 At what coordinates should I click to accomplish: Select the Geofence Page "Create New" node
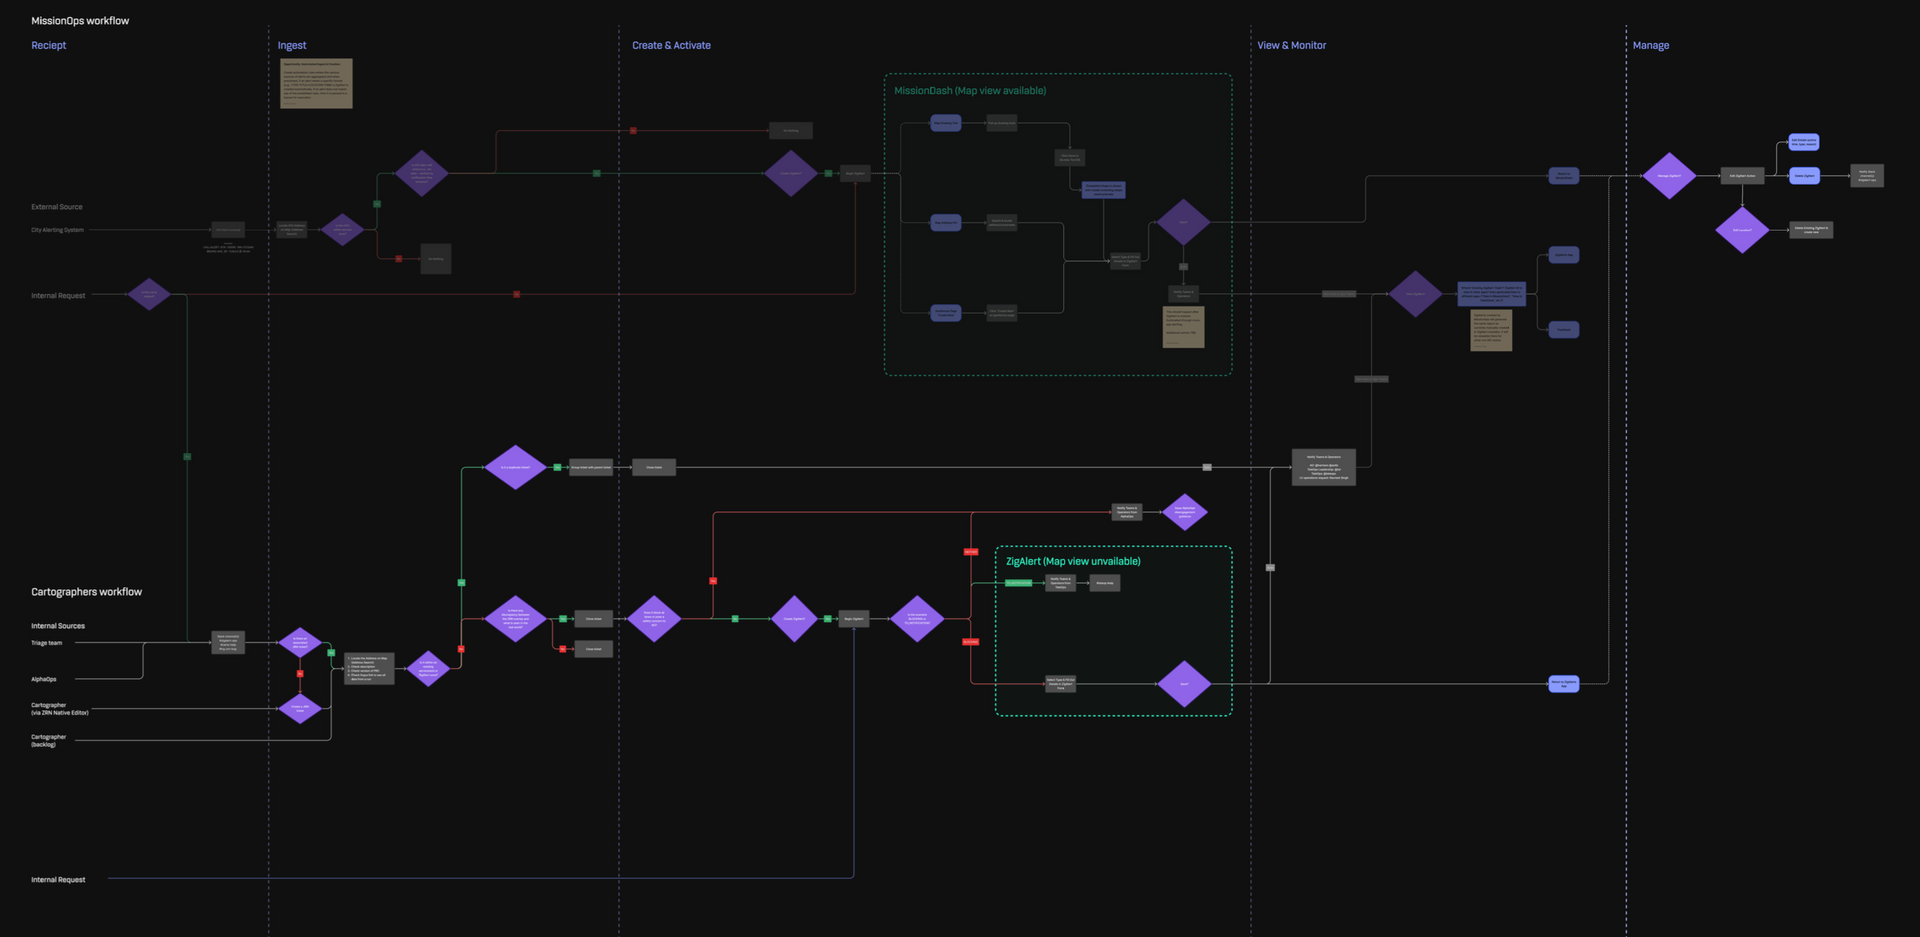click(x=945, y=313)
